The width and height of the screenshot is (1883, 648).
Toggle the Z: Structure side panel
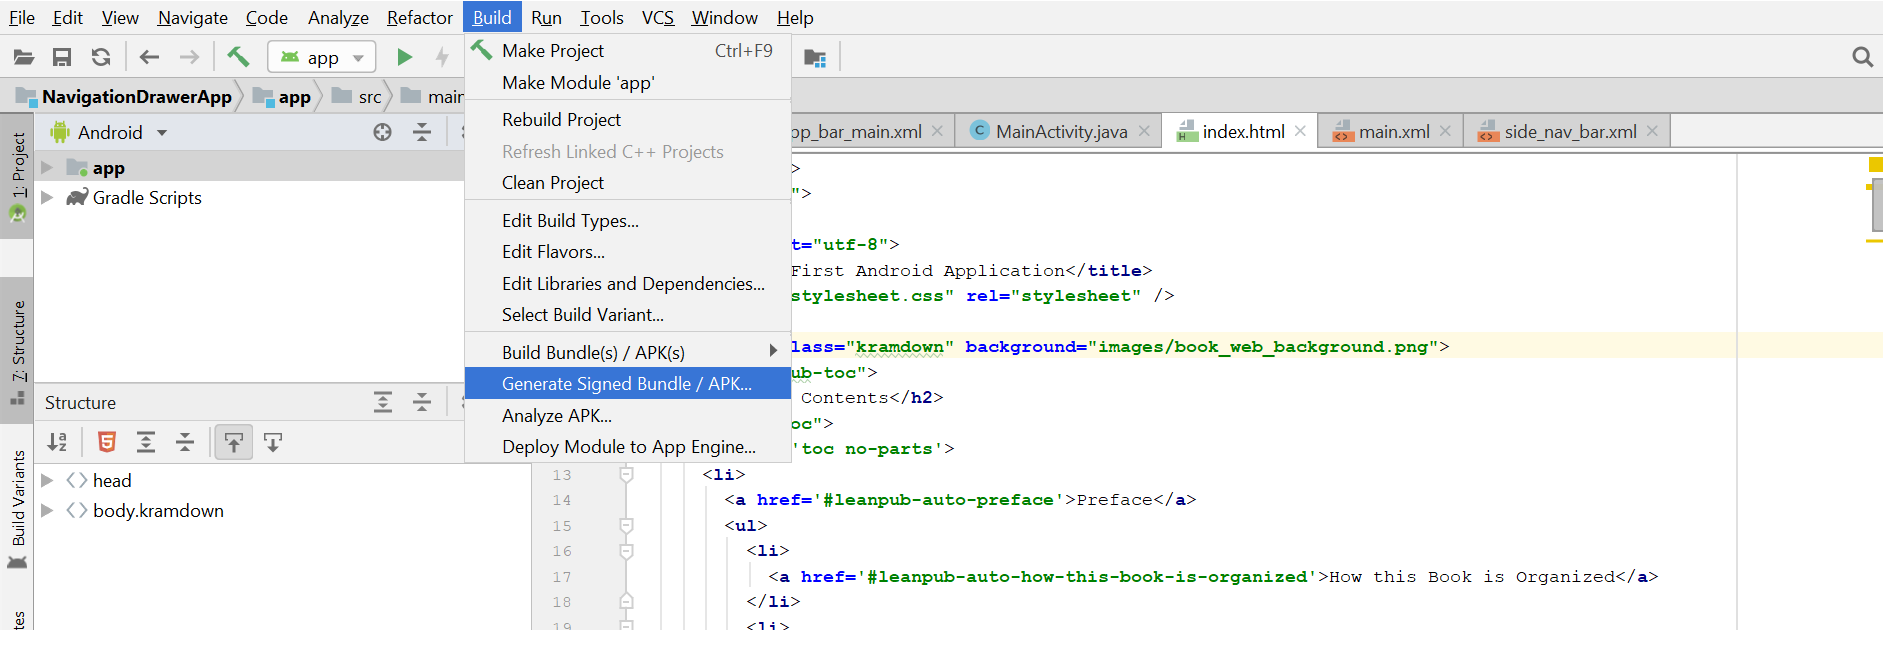tap(17, 351)
